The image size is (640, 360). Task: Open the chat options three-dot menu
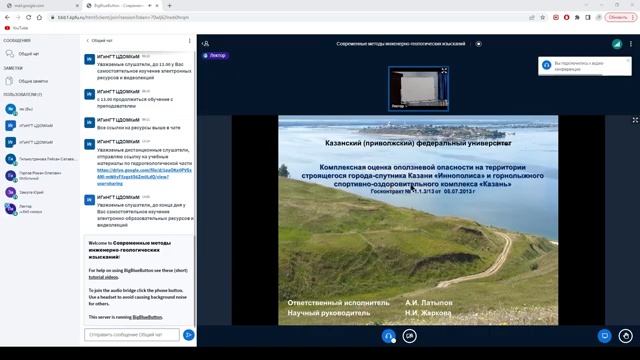point(189,41)
